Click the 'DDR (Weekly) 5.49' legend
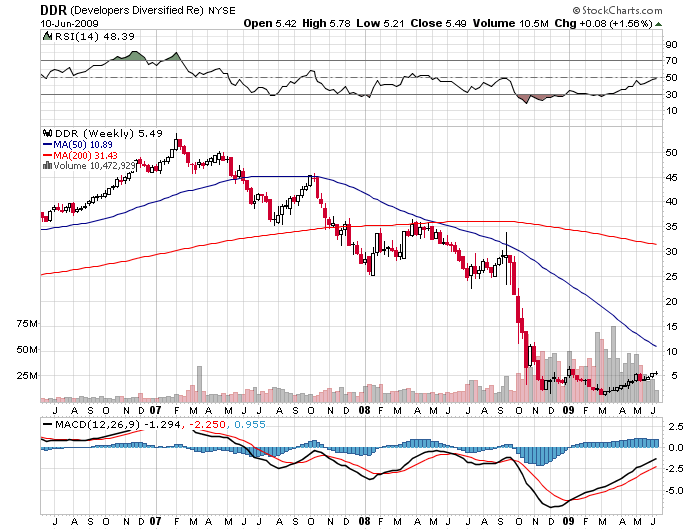The image size is (700, 530). click(108, 133)
